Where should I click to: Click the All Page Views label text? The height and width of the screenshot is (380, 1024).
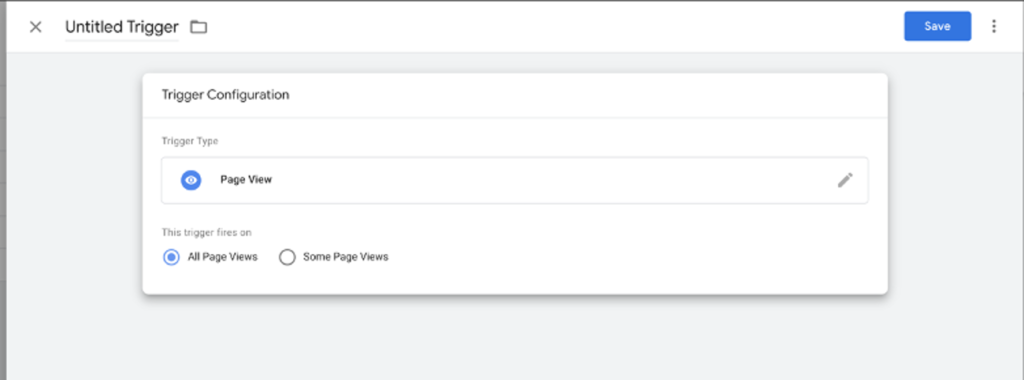click(x=223, y=257)
